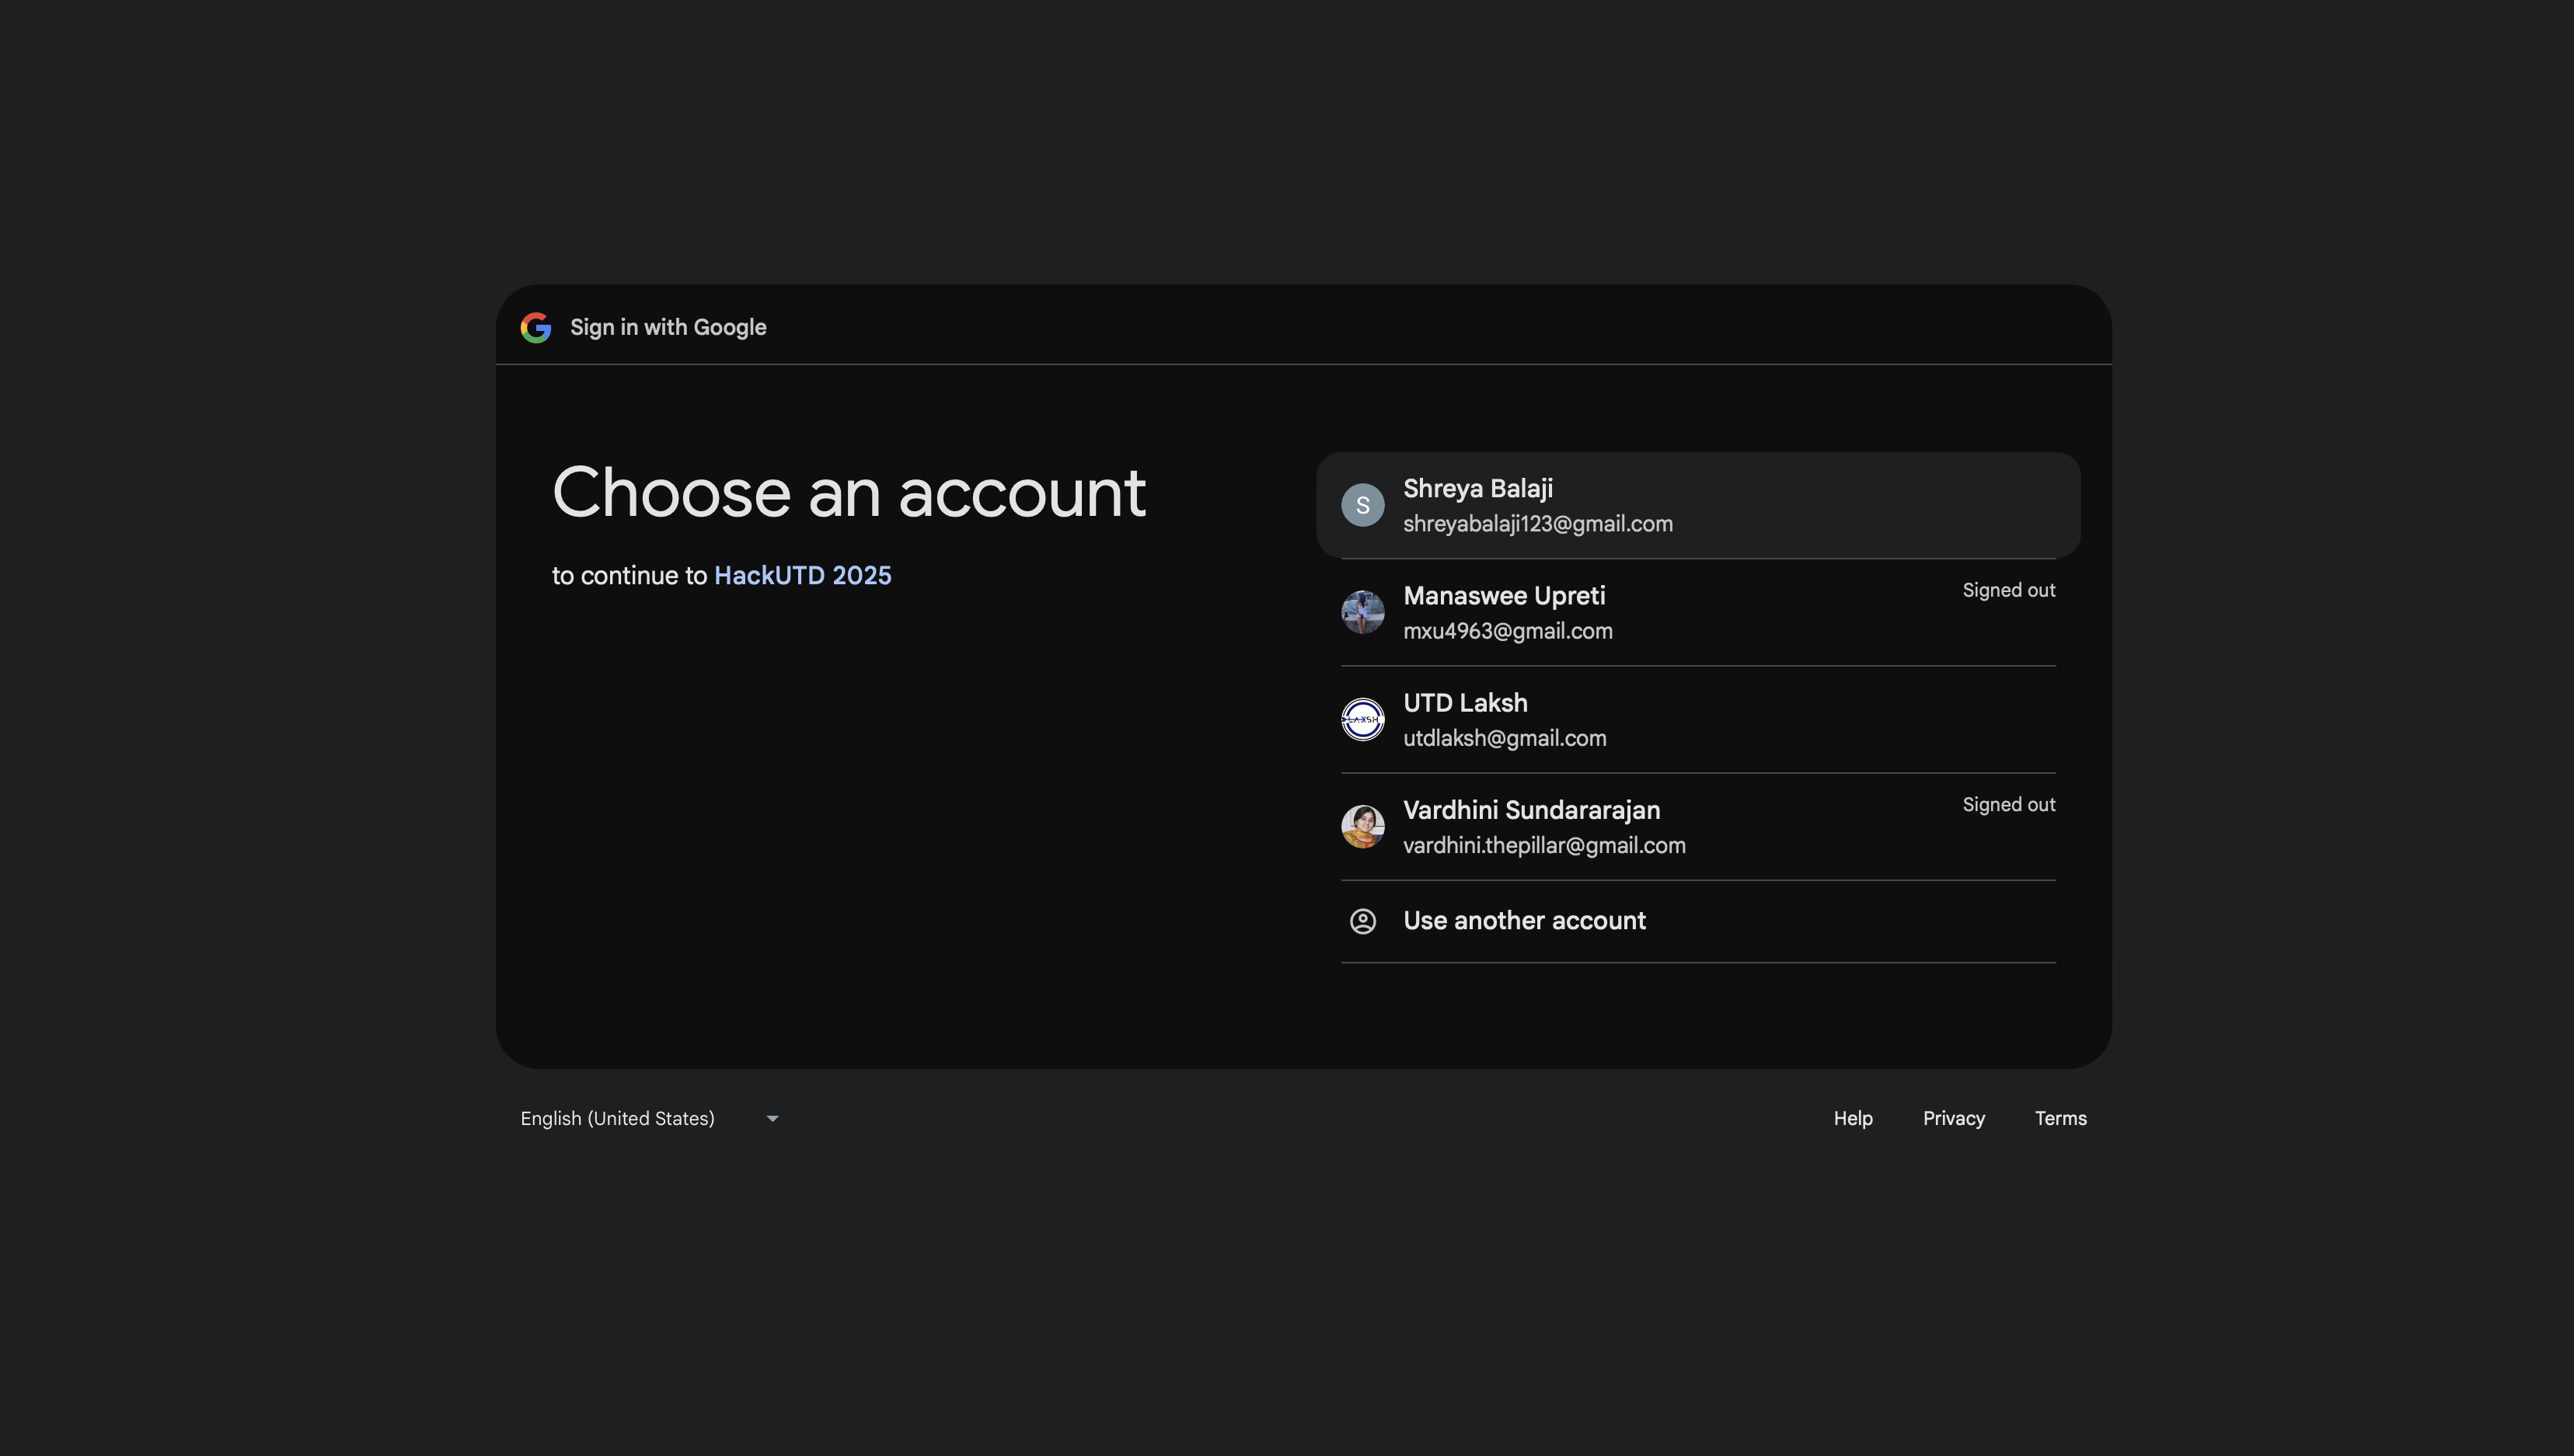Click the UTD Laksh logo avatar

tap(1362, 719)
